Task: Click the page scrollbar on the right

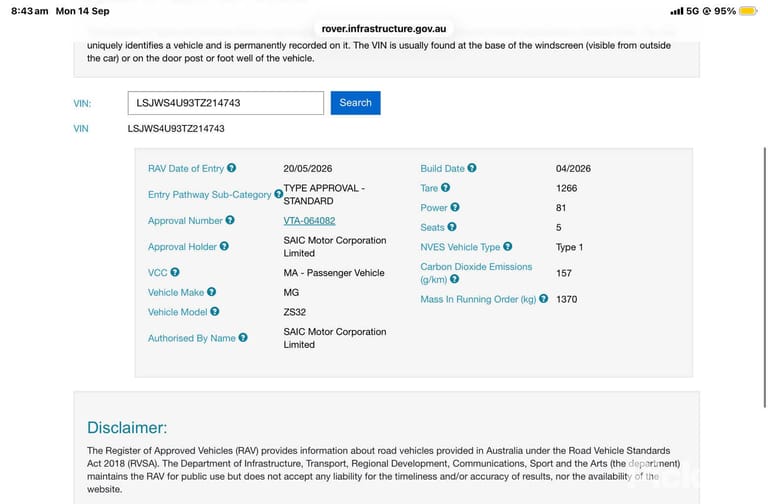Action: tap(765, 277)
